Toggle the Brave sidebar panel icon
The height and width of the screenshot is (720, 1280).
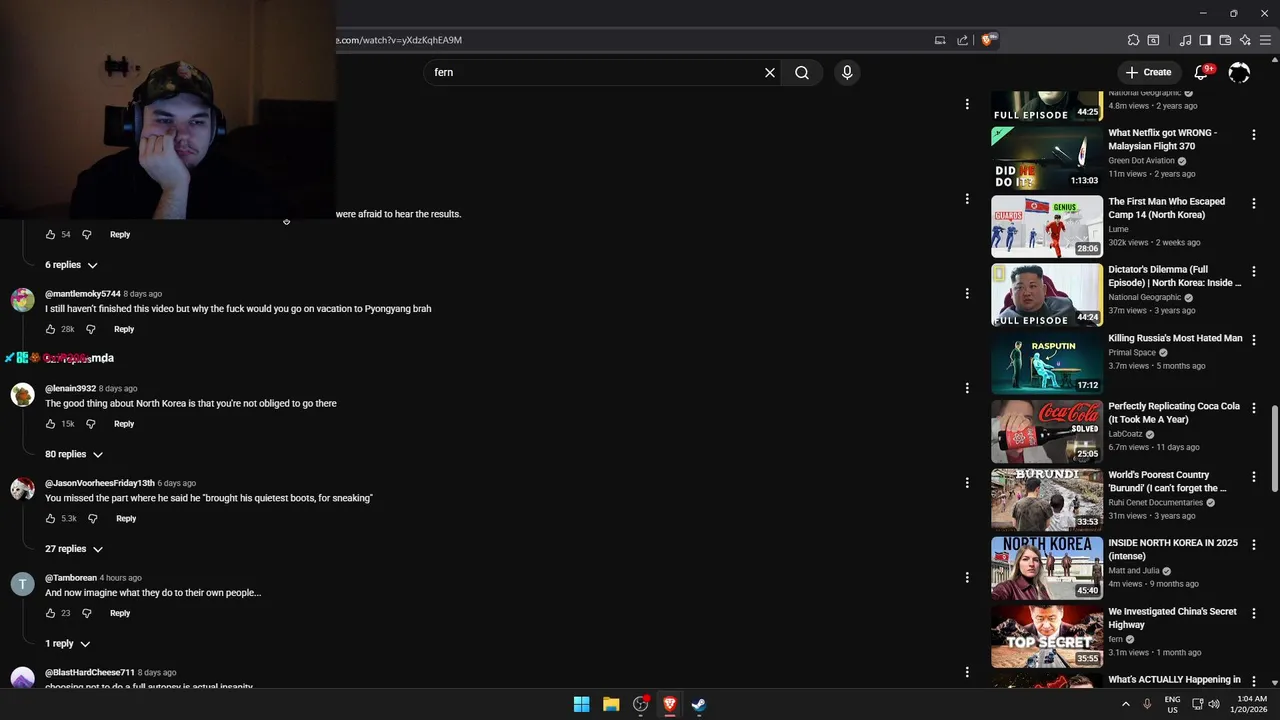[1205, 40]
